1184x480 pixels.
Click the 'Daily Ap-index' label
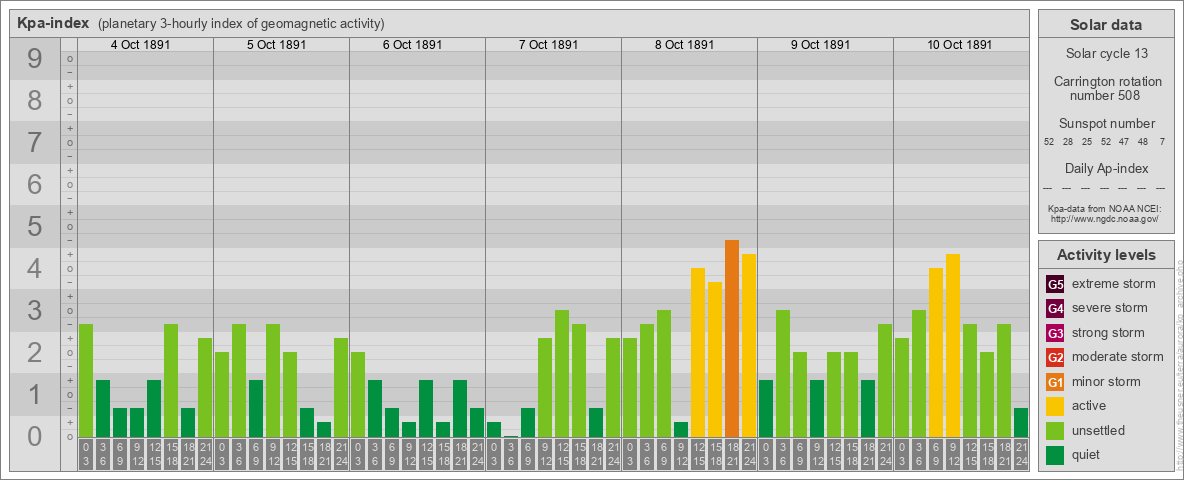[1106, 168]
